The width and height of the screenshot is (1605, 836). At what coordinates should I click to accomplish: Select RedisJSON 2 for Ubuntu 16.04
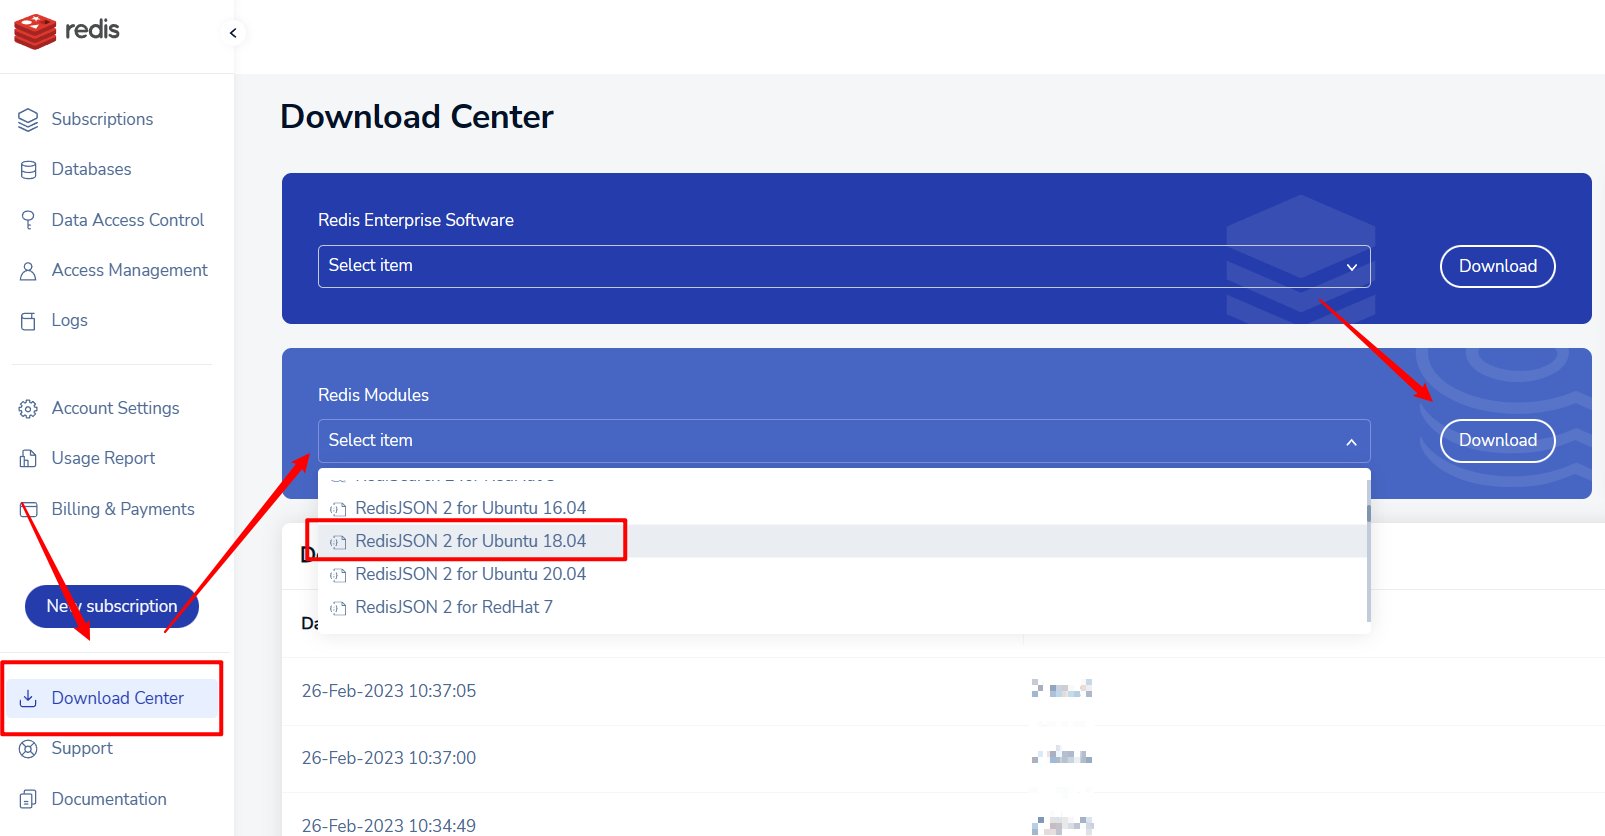(470, 508)
